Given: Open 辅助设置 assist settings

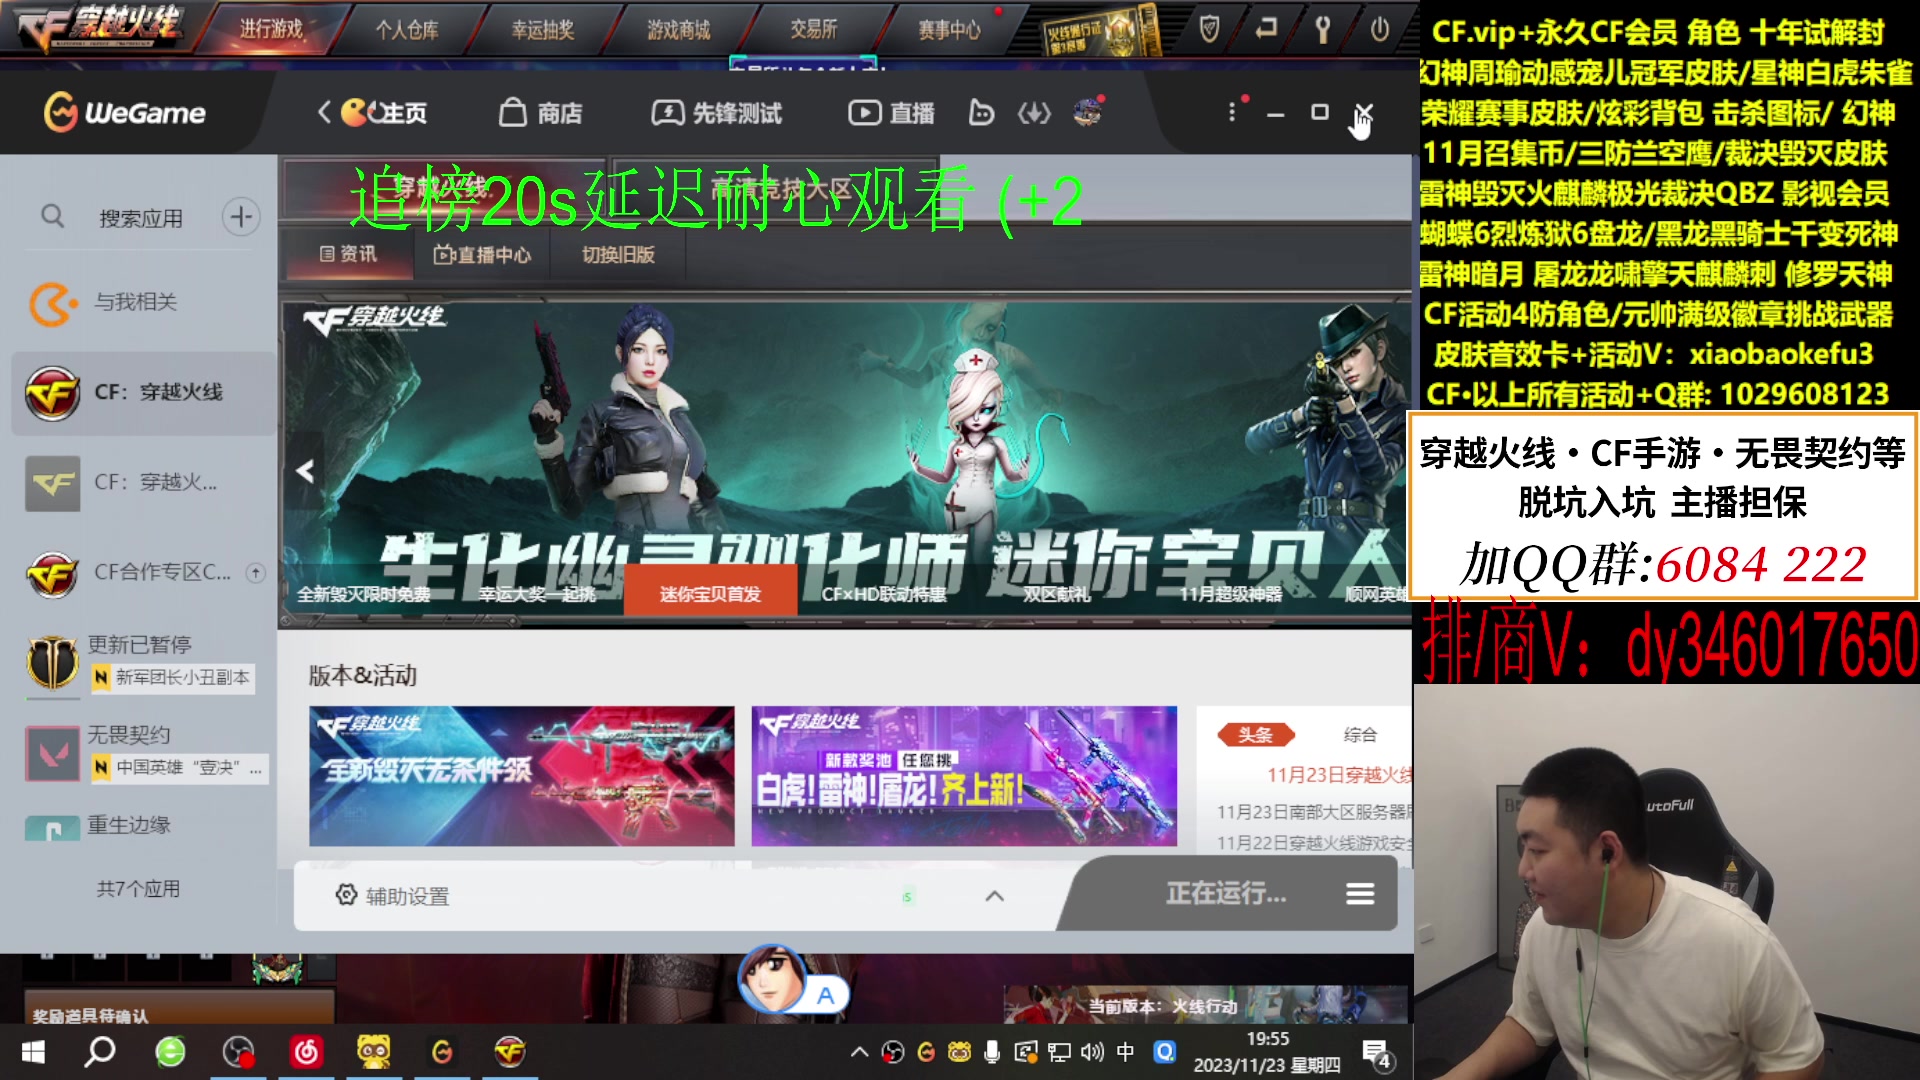Looking at the screenshot, I should pos(393,896).
